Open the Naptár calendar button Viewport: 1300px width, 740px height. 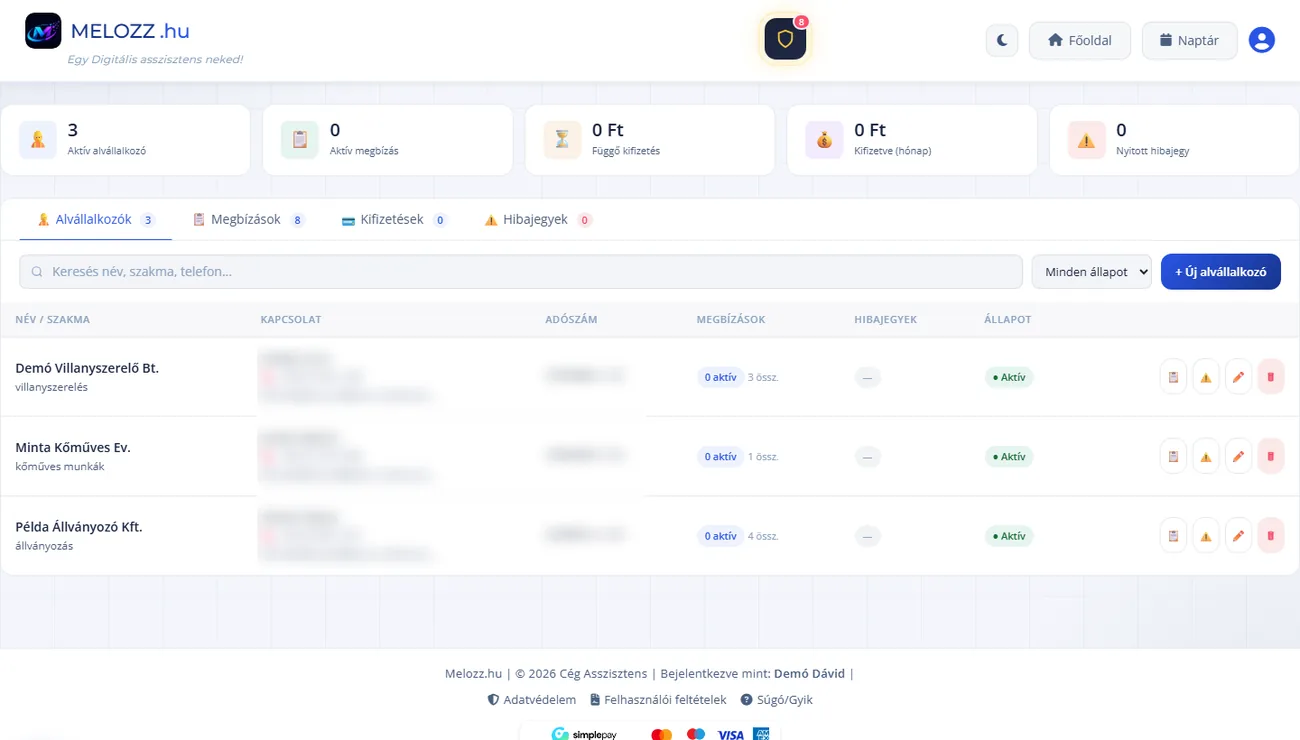point(1190,41)
